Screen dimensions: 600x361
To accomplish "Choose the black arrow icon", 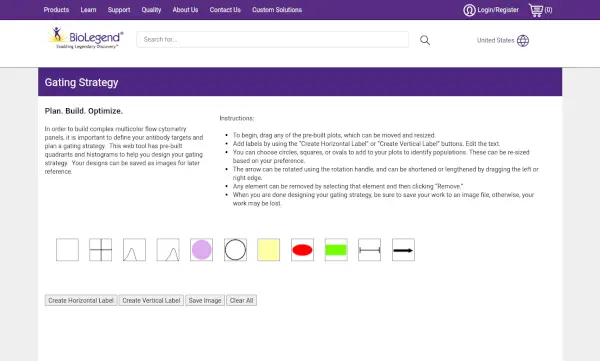I will click(403, 250).
